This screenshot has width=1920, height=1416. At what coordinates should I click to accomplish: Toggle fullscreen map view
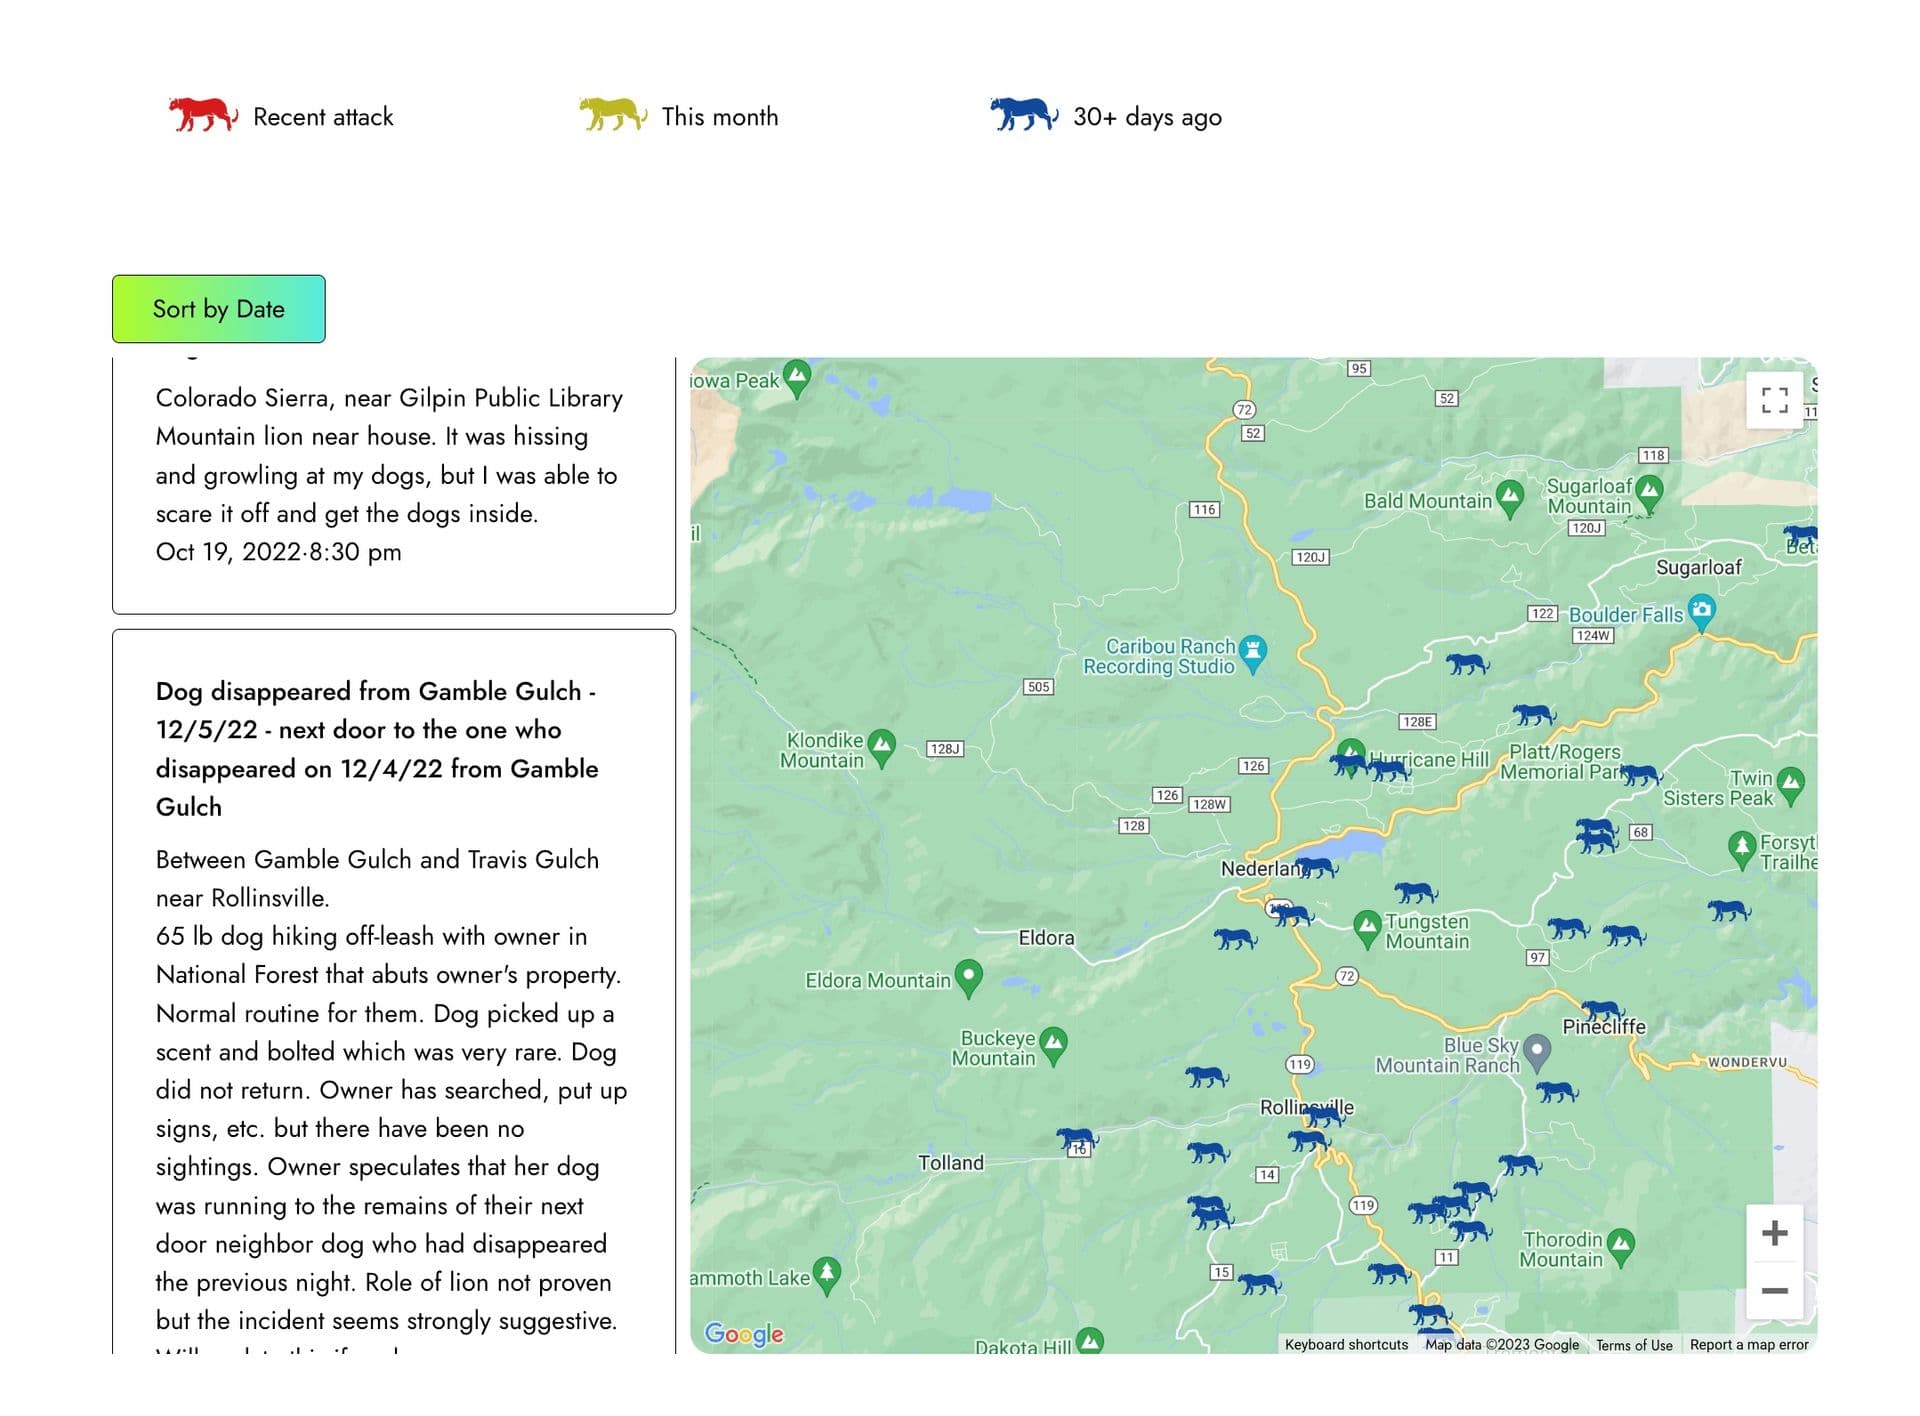pos(1774,400)
